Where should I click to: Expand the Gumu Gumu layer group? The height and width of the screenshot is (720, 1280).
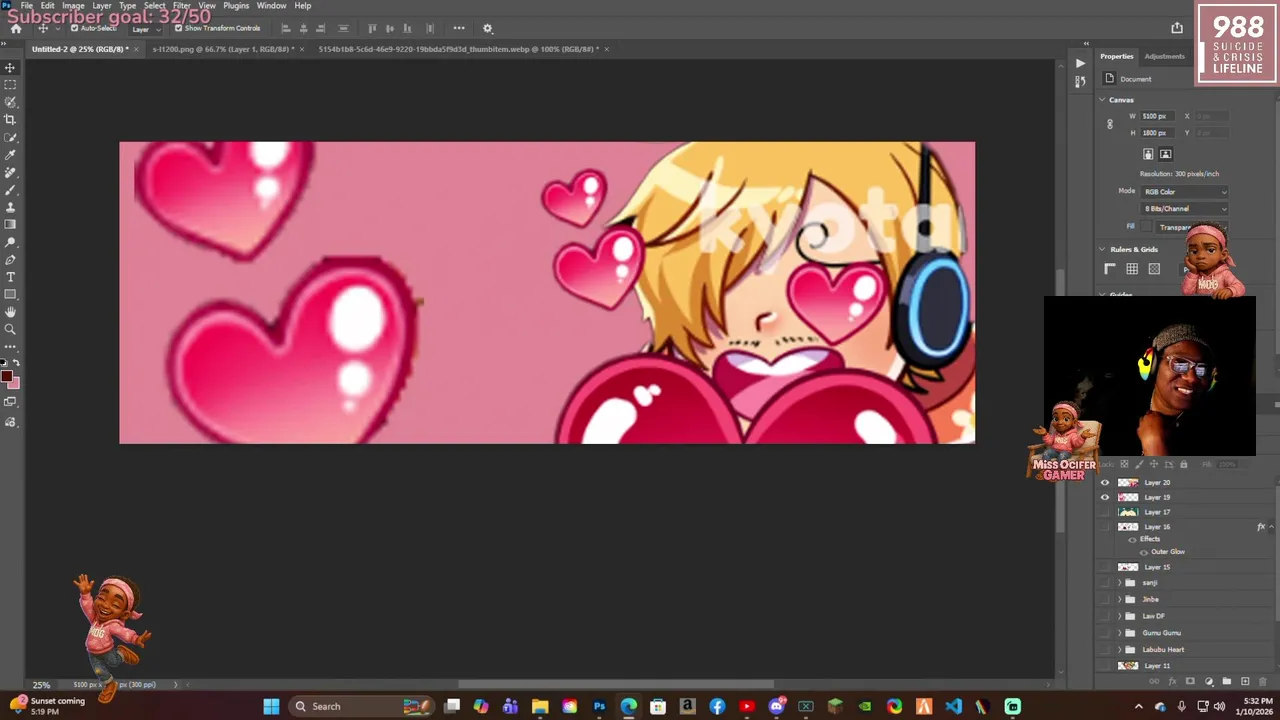[x=1119, y=633]
